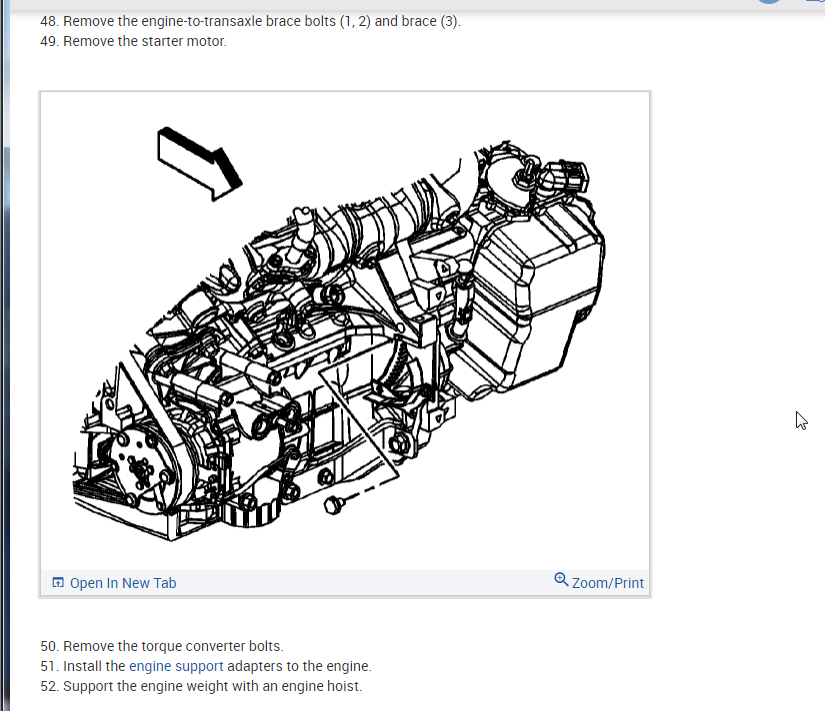This screenshot has height=711, width=825.
Task: Select the step 48 brace bolts text
Action: tap(250, 21)
